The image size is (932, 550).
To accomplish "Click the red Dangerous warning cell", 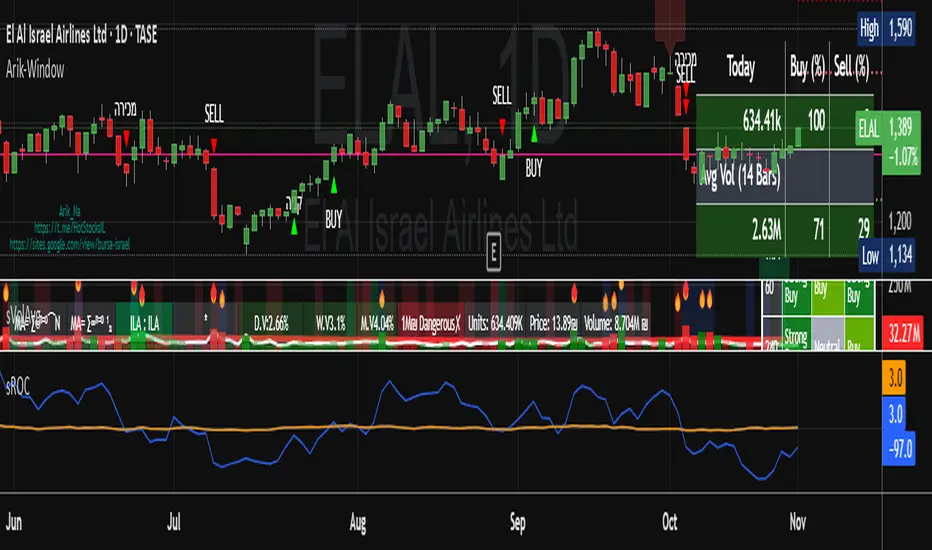I will 430,323.
